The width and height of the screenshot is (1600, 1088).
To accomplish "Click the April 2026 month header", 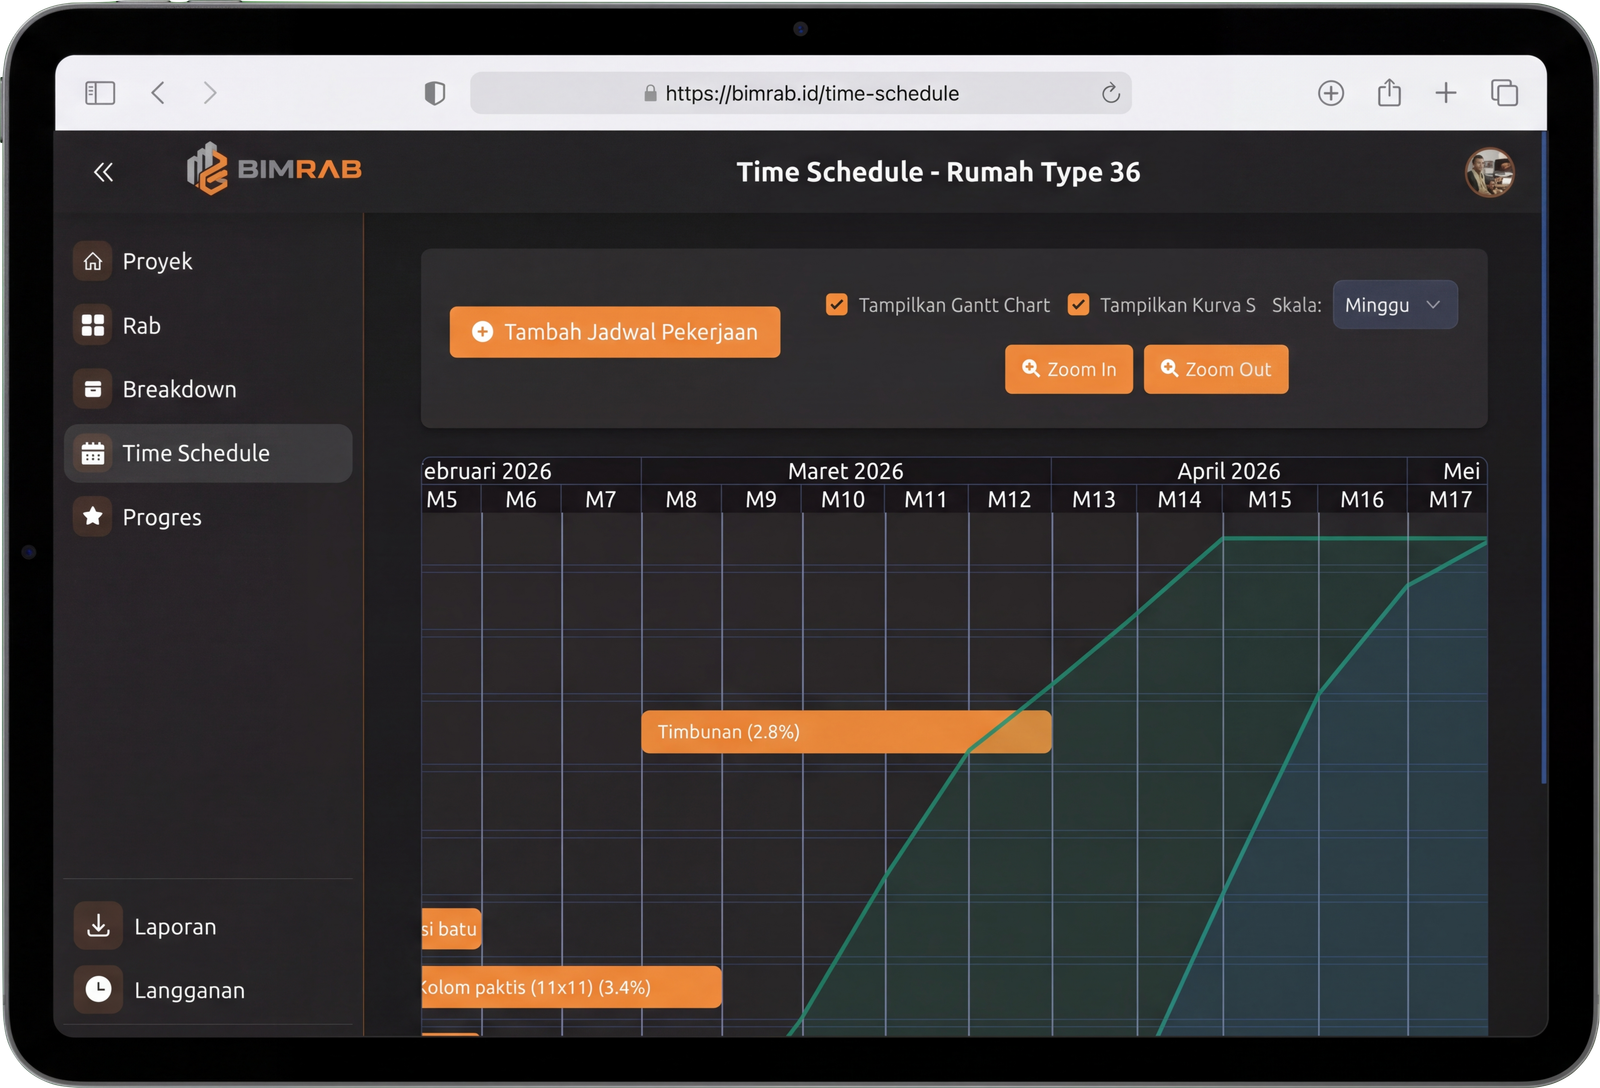I will (x=1228, y=471).
